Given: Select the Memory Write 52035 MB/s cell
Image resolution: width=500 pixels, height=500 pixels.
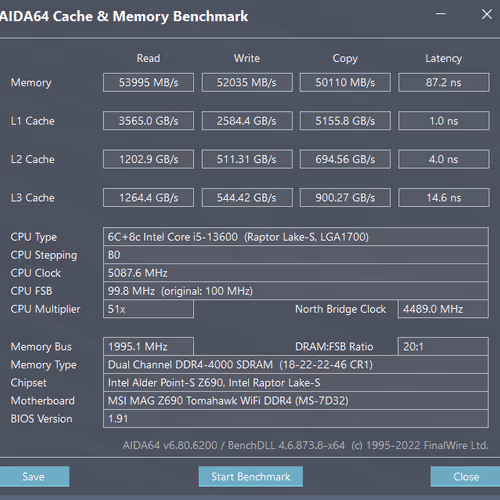Looking at the screenshot, I should (x=247, y=82).
